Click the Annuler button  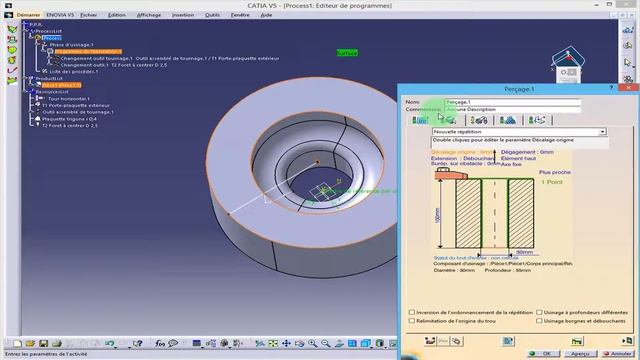[617, 353]
